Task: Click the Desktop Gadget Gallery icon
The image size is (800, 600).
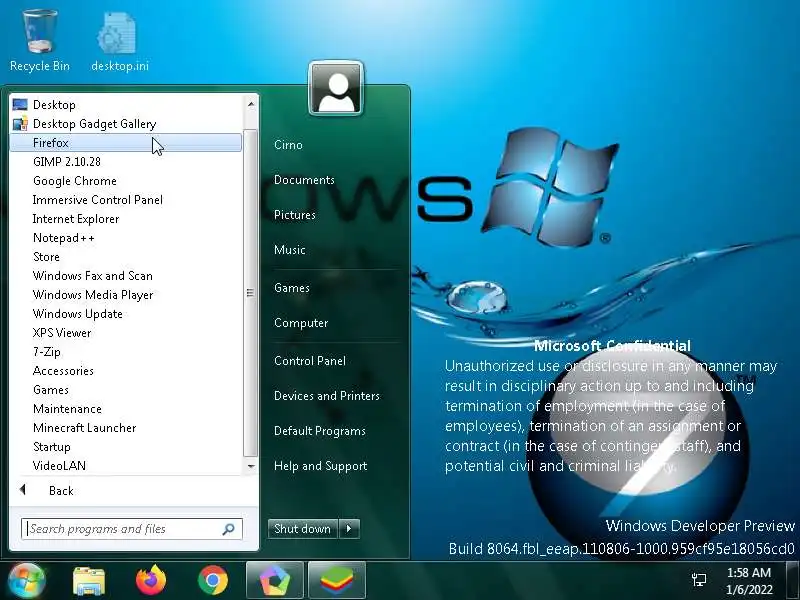Action: click(x=20, y=123)
